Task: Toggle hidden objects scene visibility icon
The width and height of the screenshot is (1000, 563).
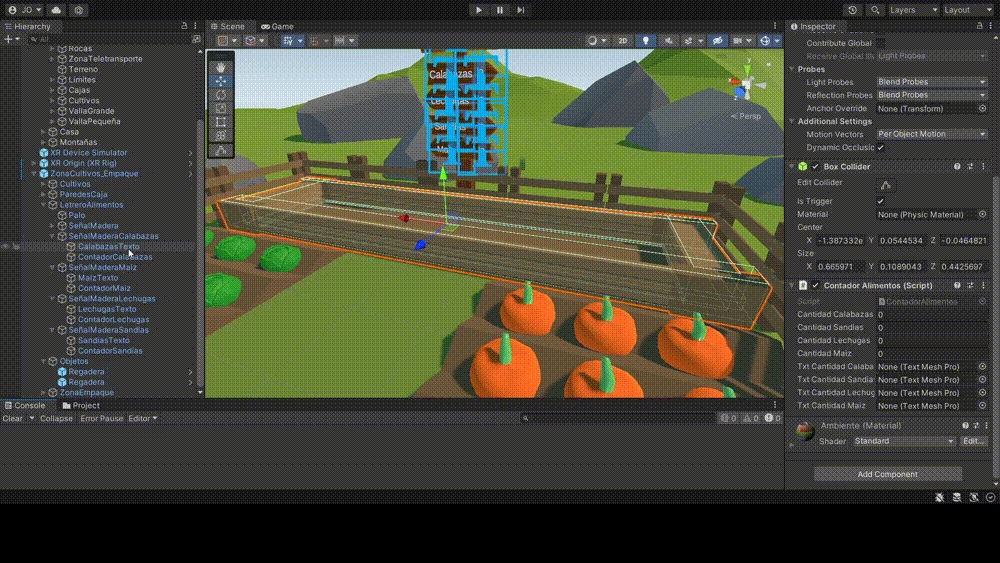Action: pyautogui.click(x=717, y=40)
